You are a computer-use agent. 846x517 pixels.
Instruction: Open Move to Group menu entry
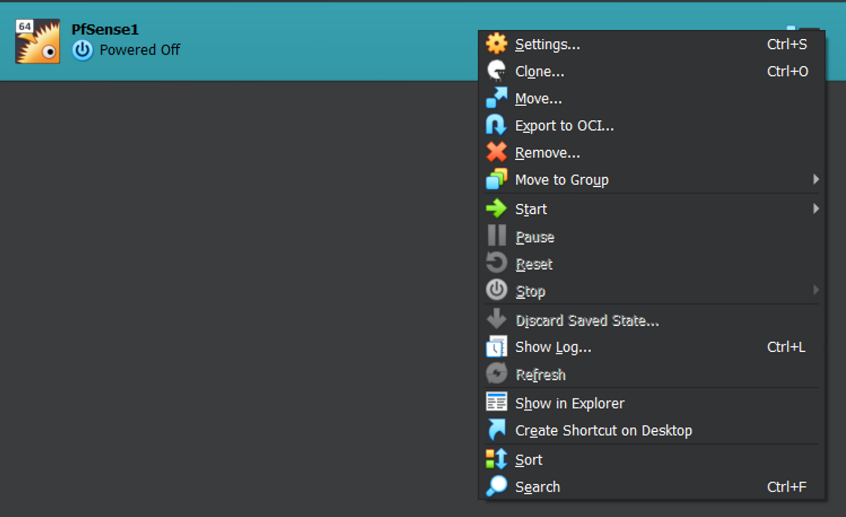click(652, 180)
